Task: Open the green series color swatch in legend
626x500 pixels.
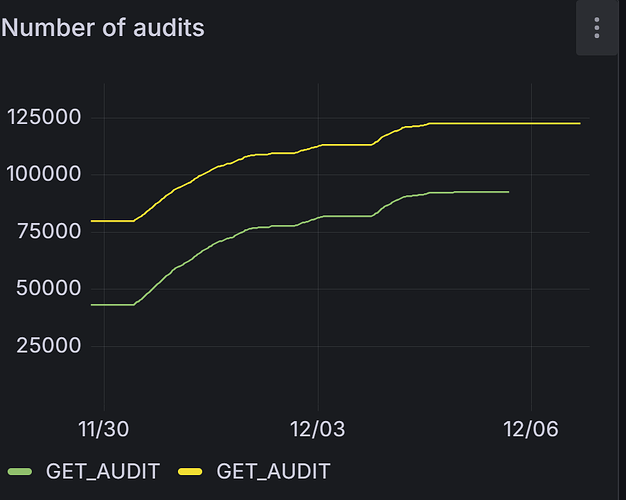Action: point(21,471)
